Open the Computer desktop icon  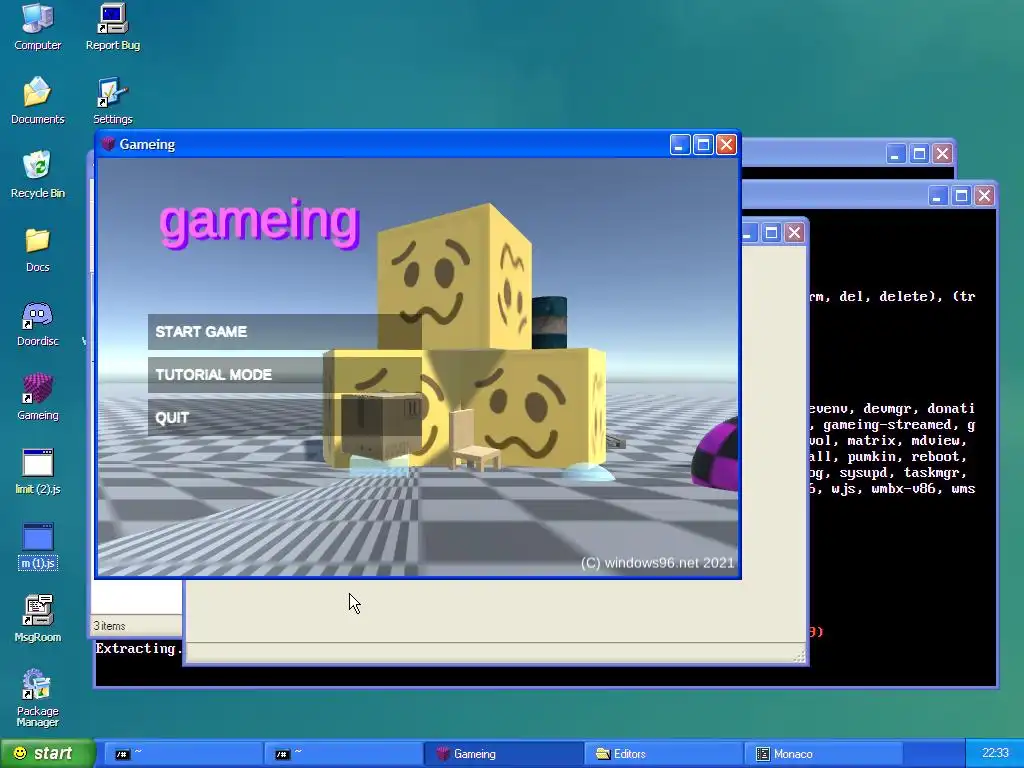[37, 27]
